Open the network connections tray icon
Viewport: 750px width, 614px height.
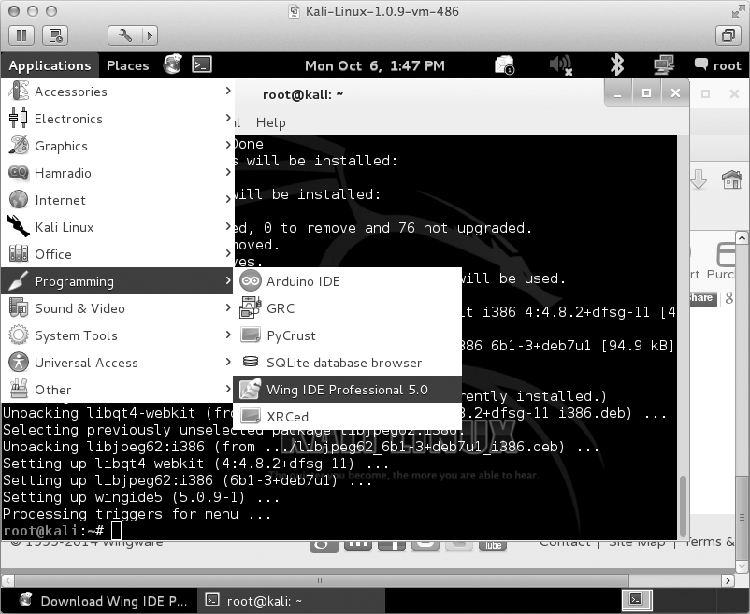[x=662, y=65]
